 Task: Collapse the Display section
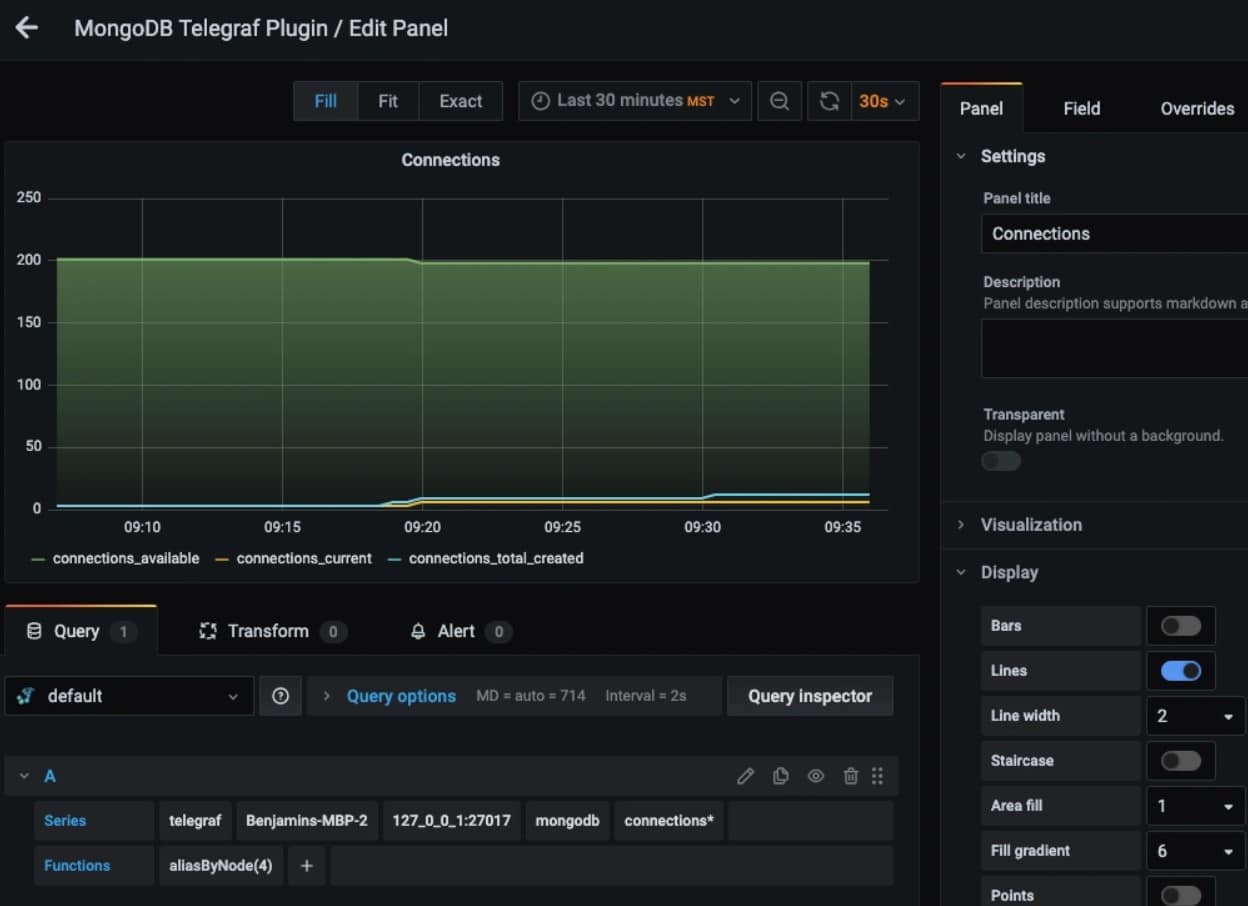coord(962,572)
